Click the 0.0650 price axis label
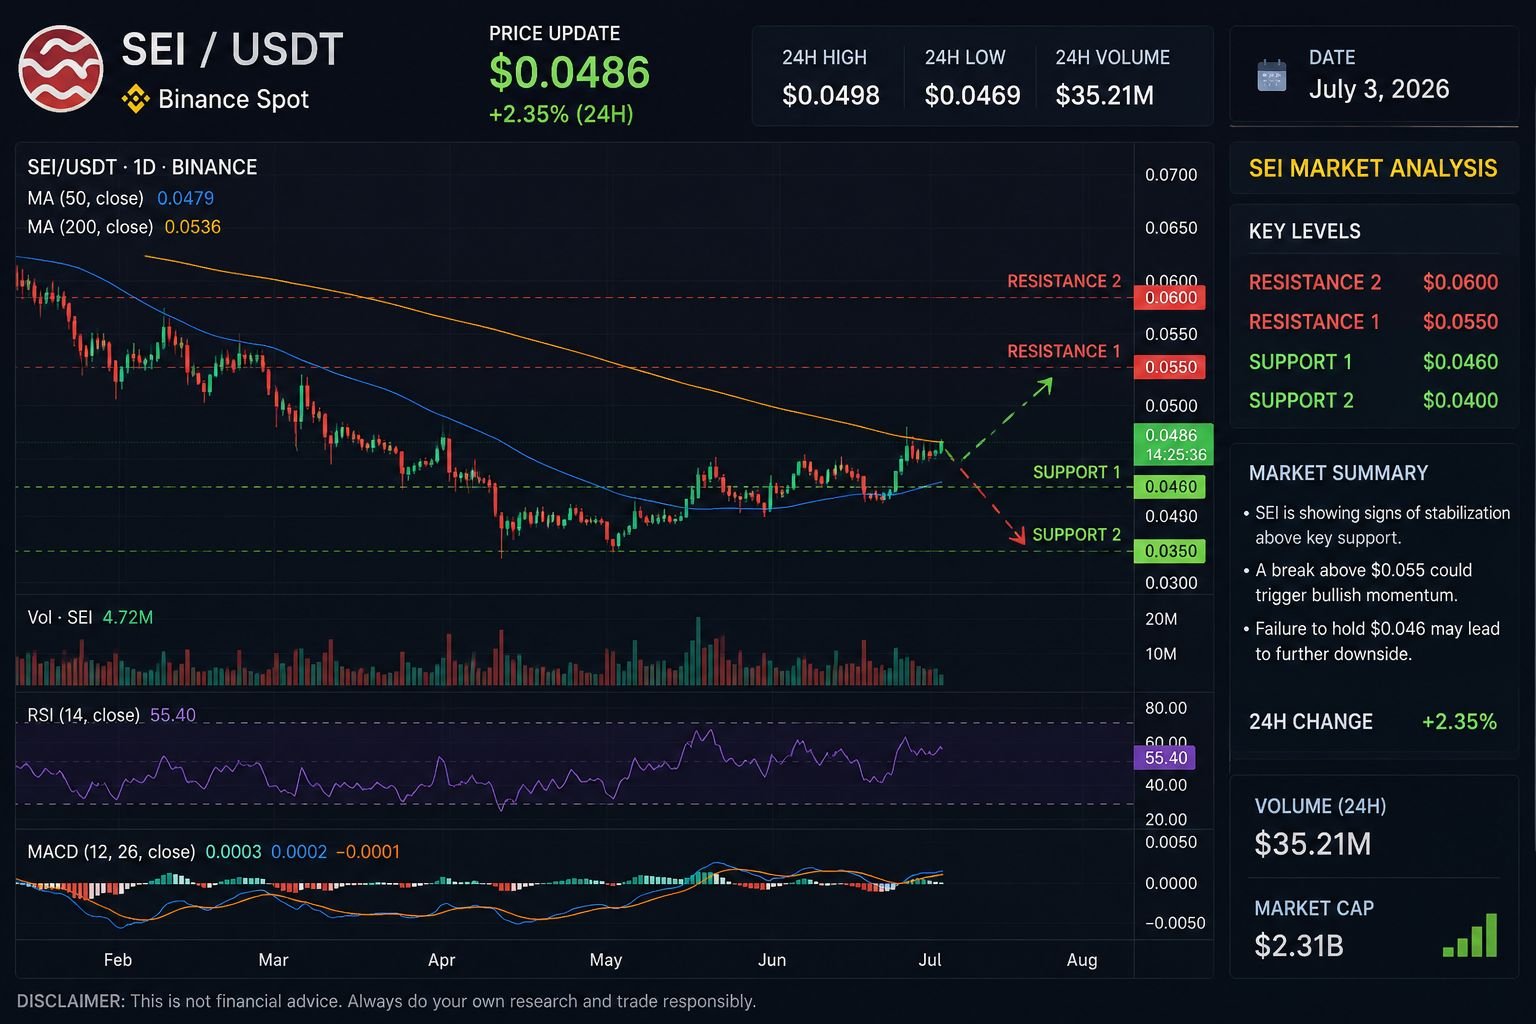Viewport: 1536px width, 1024px height. coord(1171,228)
